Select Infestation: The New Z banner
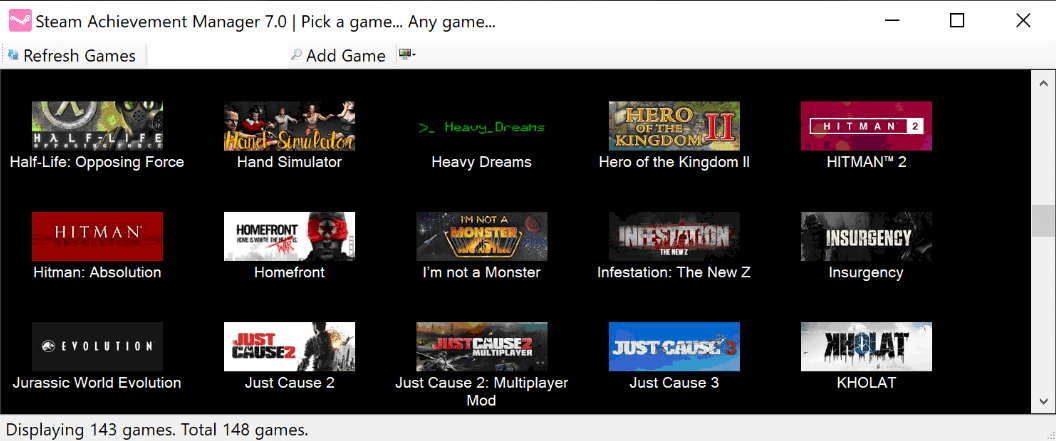The width and height of the screenshot is (1056, 441). (674, 236)
